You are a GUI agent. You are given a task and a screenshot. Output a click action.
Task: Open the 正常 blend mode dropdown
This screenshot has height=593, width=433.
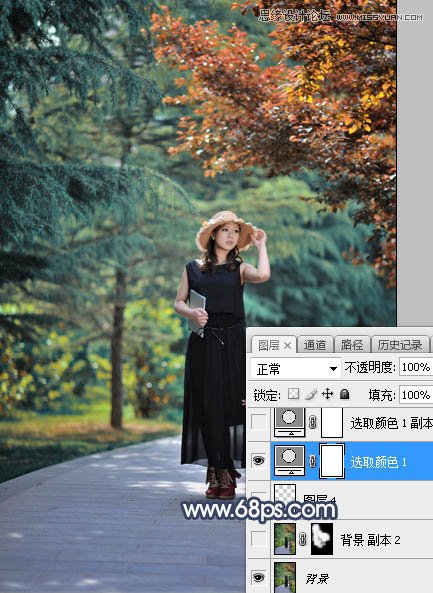click(295, 368)
